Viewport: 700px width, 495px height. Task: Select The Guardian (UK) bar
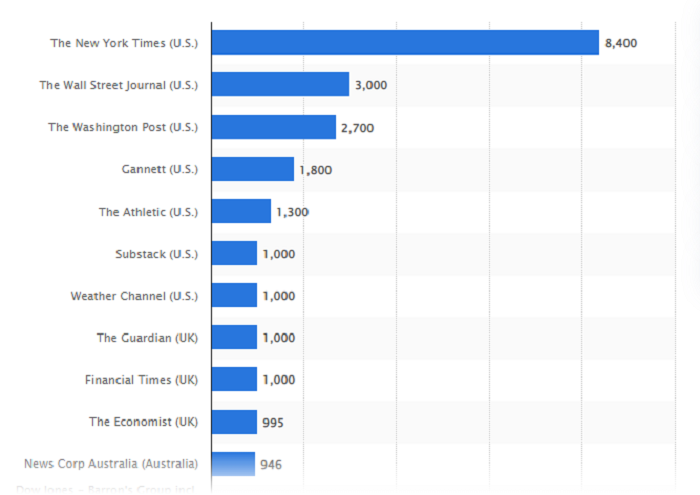(x=234, y=337)
